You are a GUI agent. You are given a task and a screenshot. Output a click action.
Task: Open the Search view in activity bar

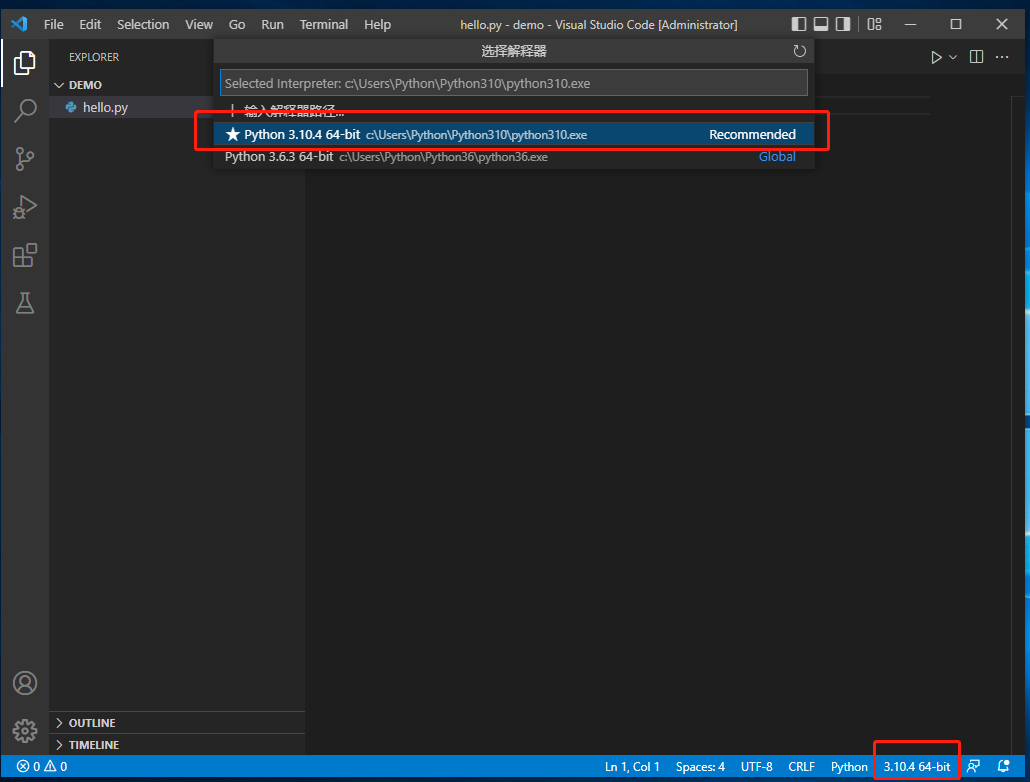click(x=25, y=110)
